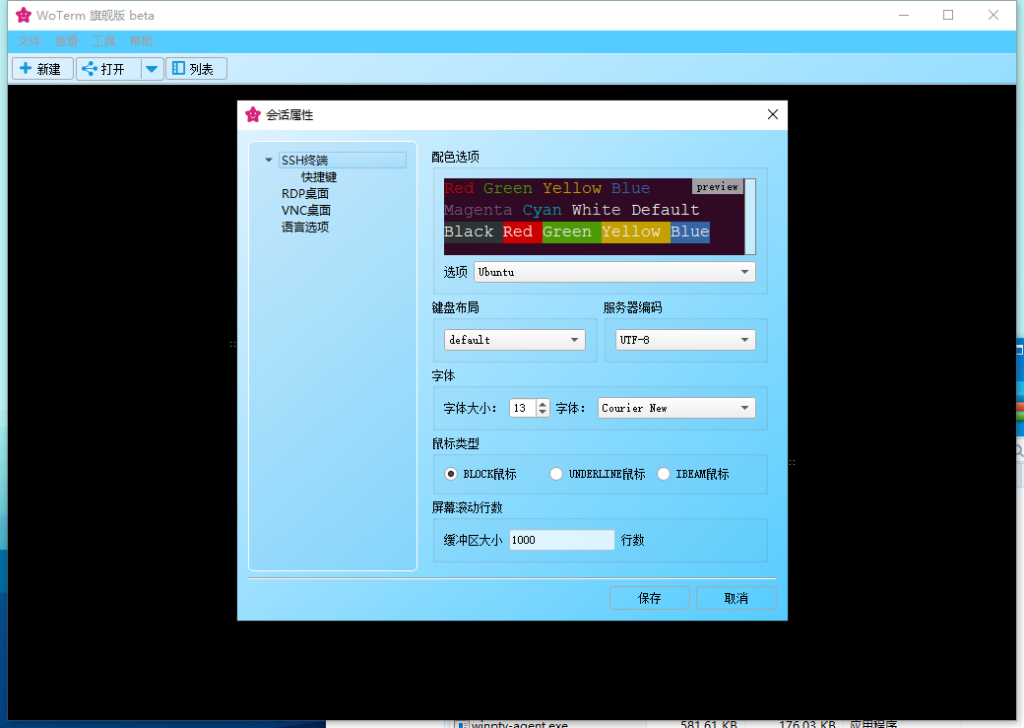The width and height of the screenshot is (1024, 728).
Task: Maximize the WoTerm window
Action: (x=948, y=15)
